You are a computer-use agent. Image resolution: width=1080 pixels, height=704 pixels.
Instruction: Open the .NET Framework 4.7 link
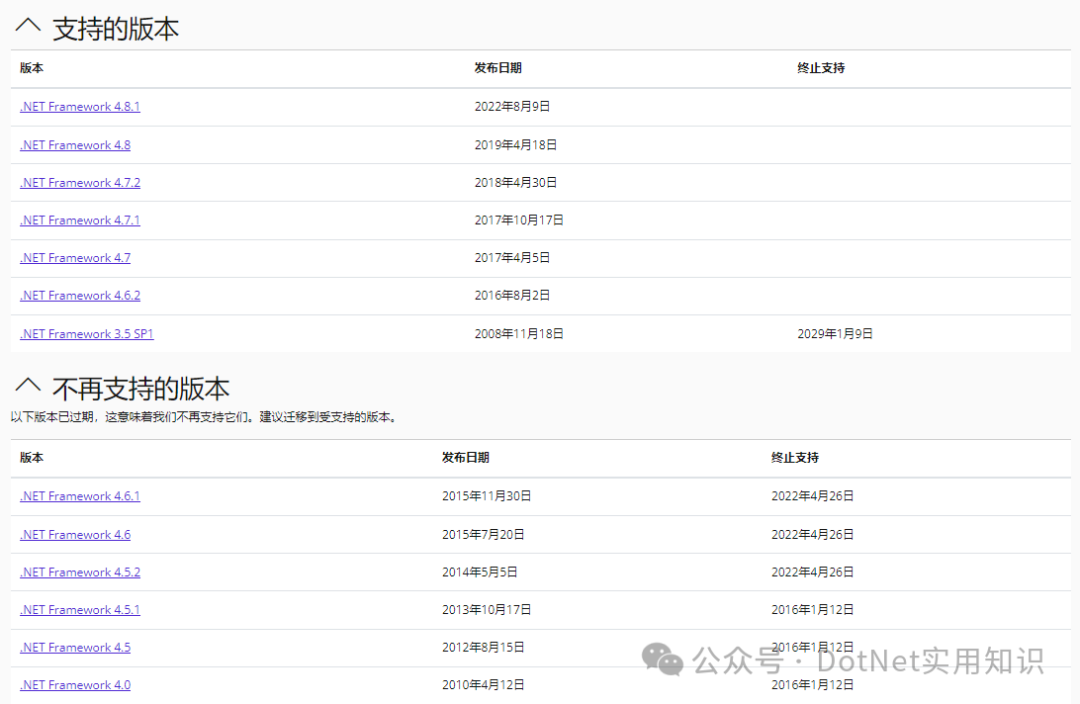click(75, 258)
